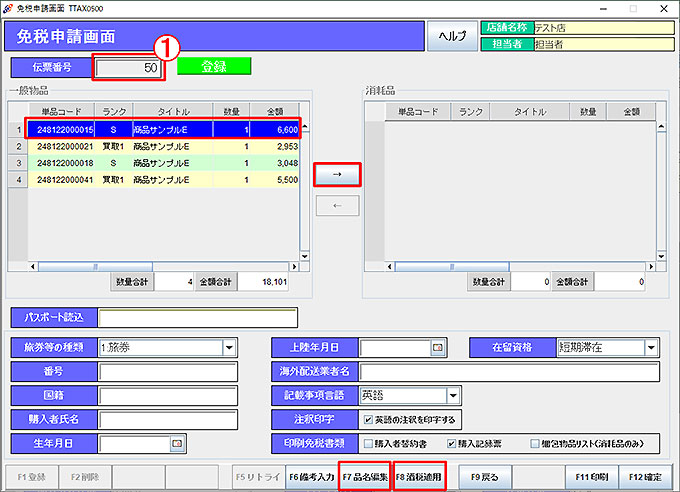The width and height of the screenshot is (680, 492).
Task: Open the 上陸年月日 calendar picker
Action: (x=436, y=348)
